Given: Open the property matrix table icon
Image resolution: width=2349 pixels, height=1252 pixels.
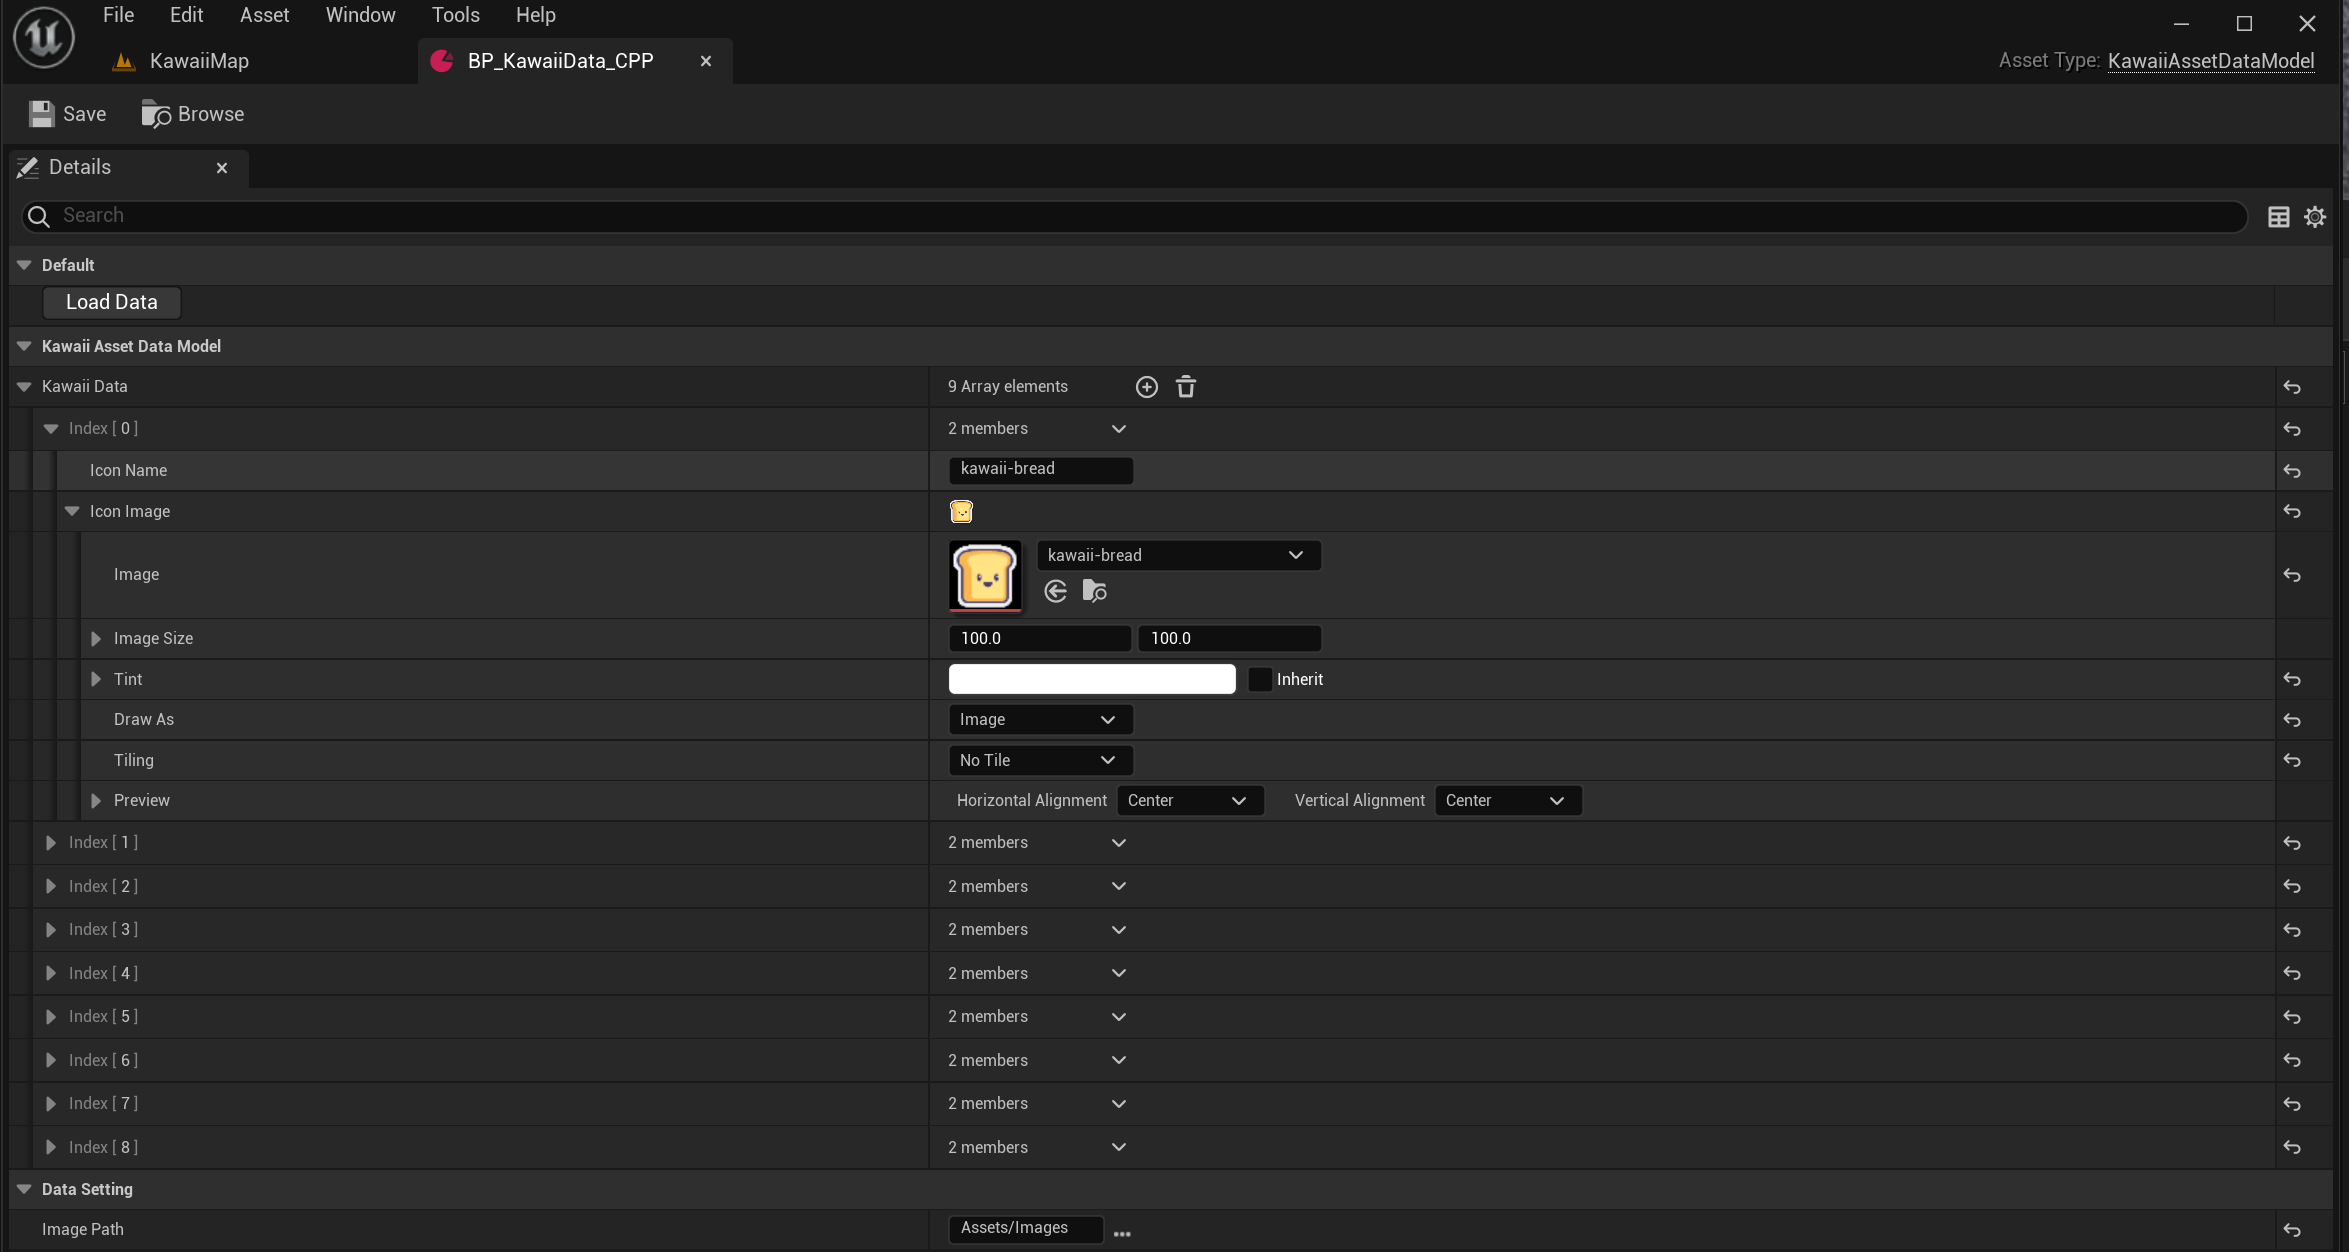Looking at the screenshot, I should coord(2279,216).
